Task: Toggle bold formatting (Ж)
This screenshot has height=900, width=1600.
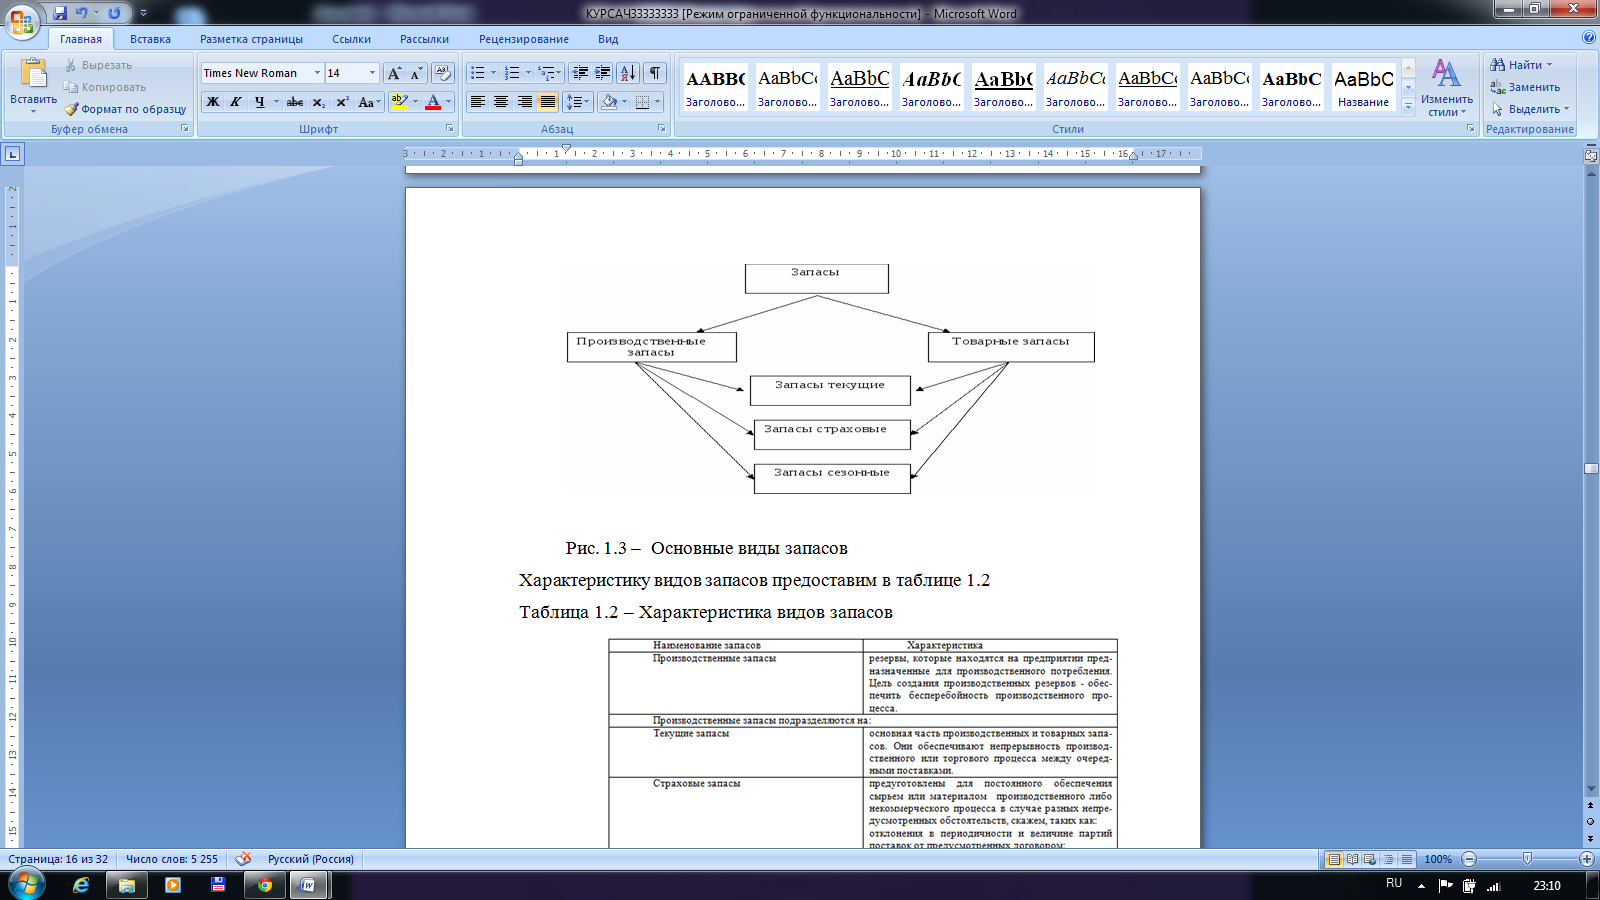Action: coord(213,102)
